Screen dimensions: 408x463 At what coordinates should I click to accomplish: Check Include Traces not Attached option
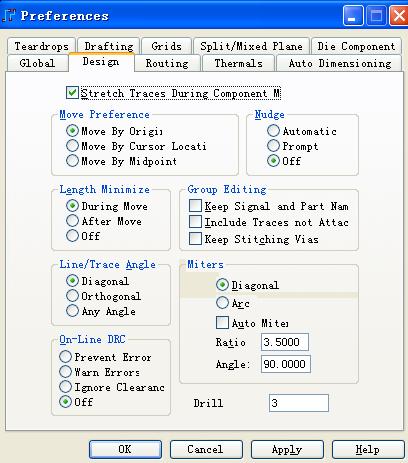coord(195,222)
